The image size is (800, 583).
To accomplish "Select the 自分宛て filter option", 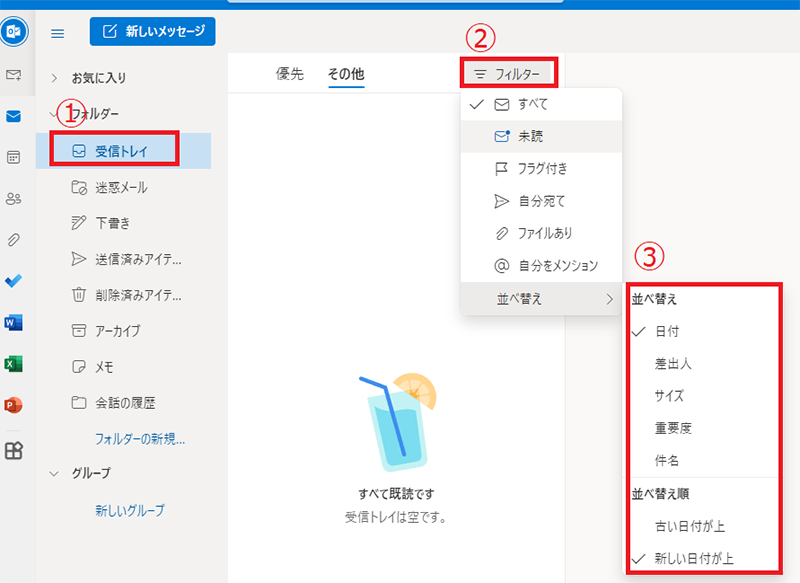I will pyautogui.click(x=541, y=201).
